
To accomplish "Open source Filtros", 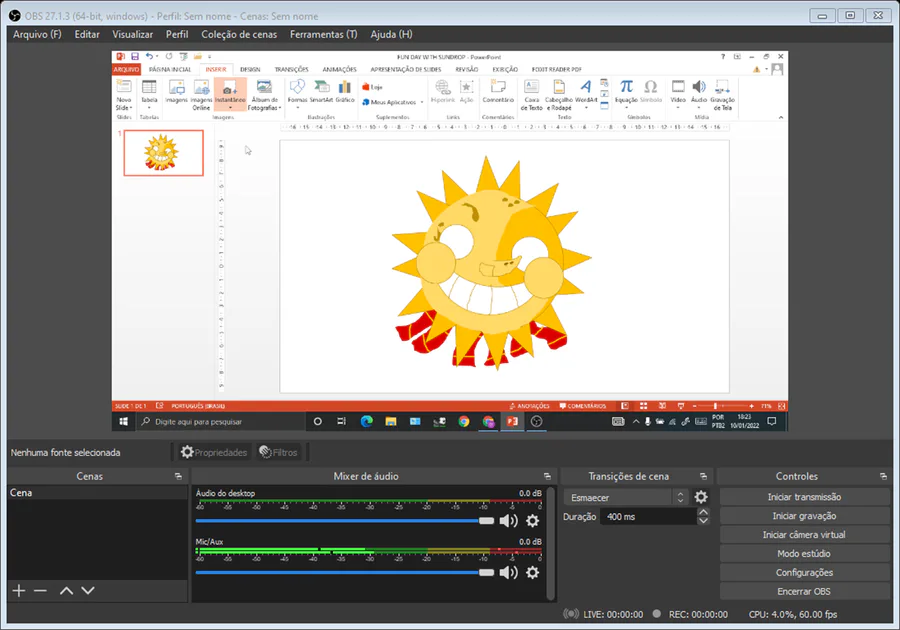I will tap(278, 452).
